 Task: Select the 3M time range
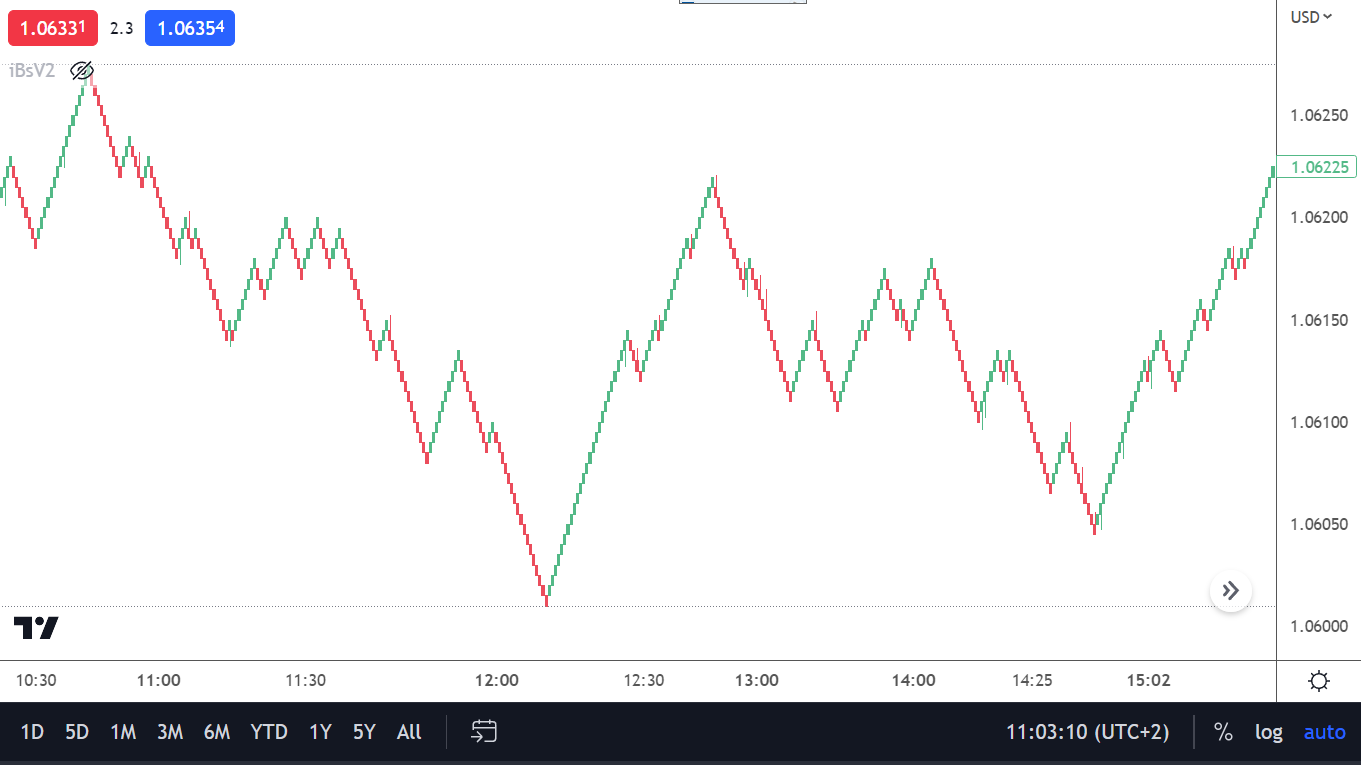(170, 732)
